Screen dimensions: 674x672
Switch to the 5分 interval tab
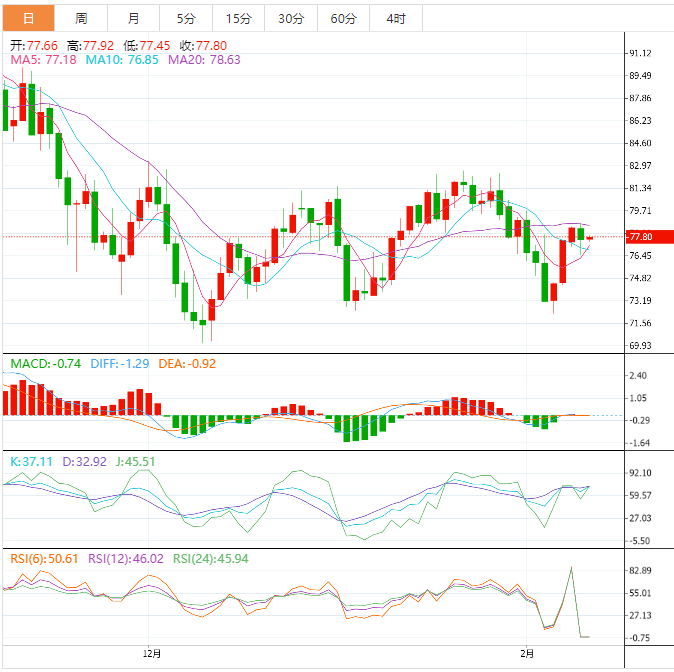(186, 18)
